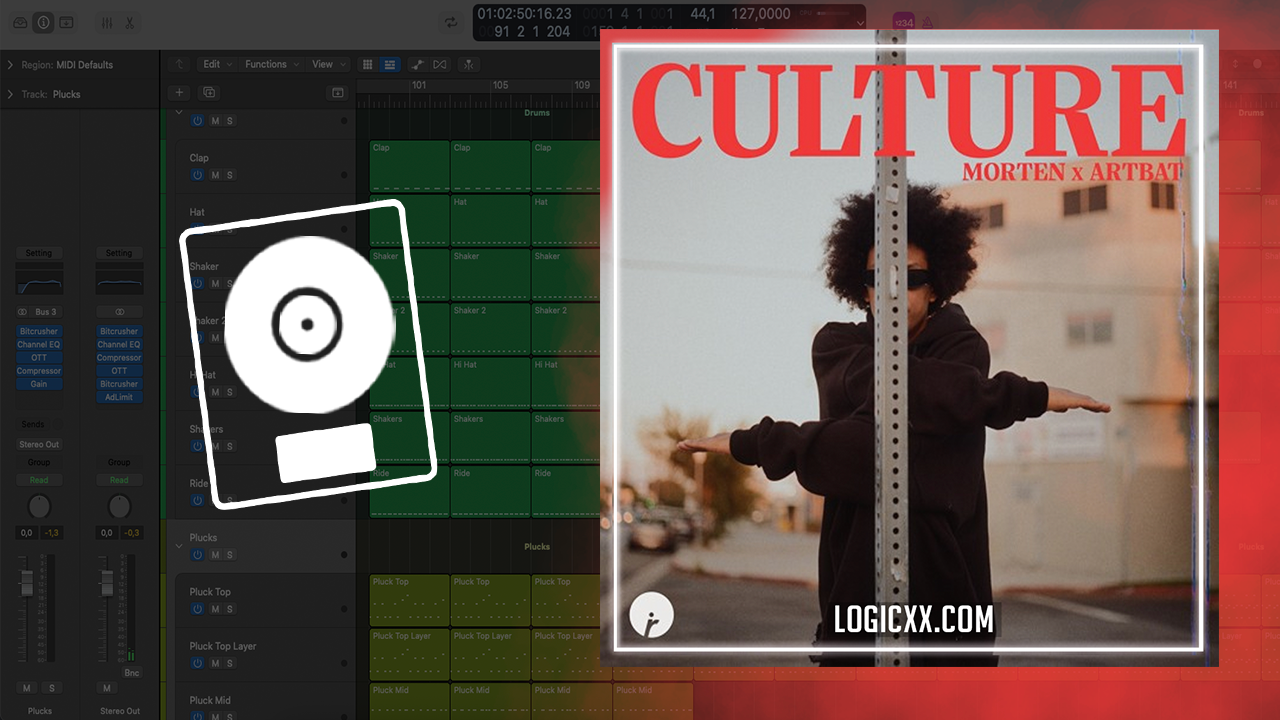
Task: Switch to list view icon
Action: (390, 64)
